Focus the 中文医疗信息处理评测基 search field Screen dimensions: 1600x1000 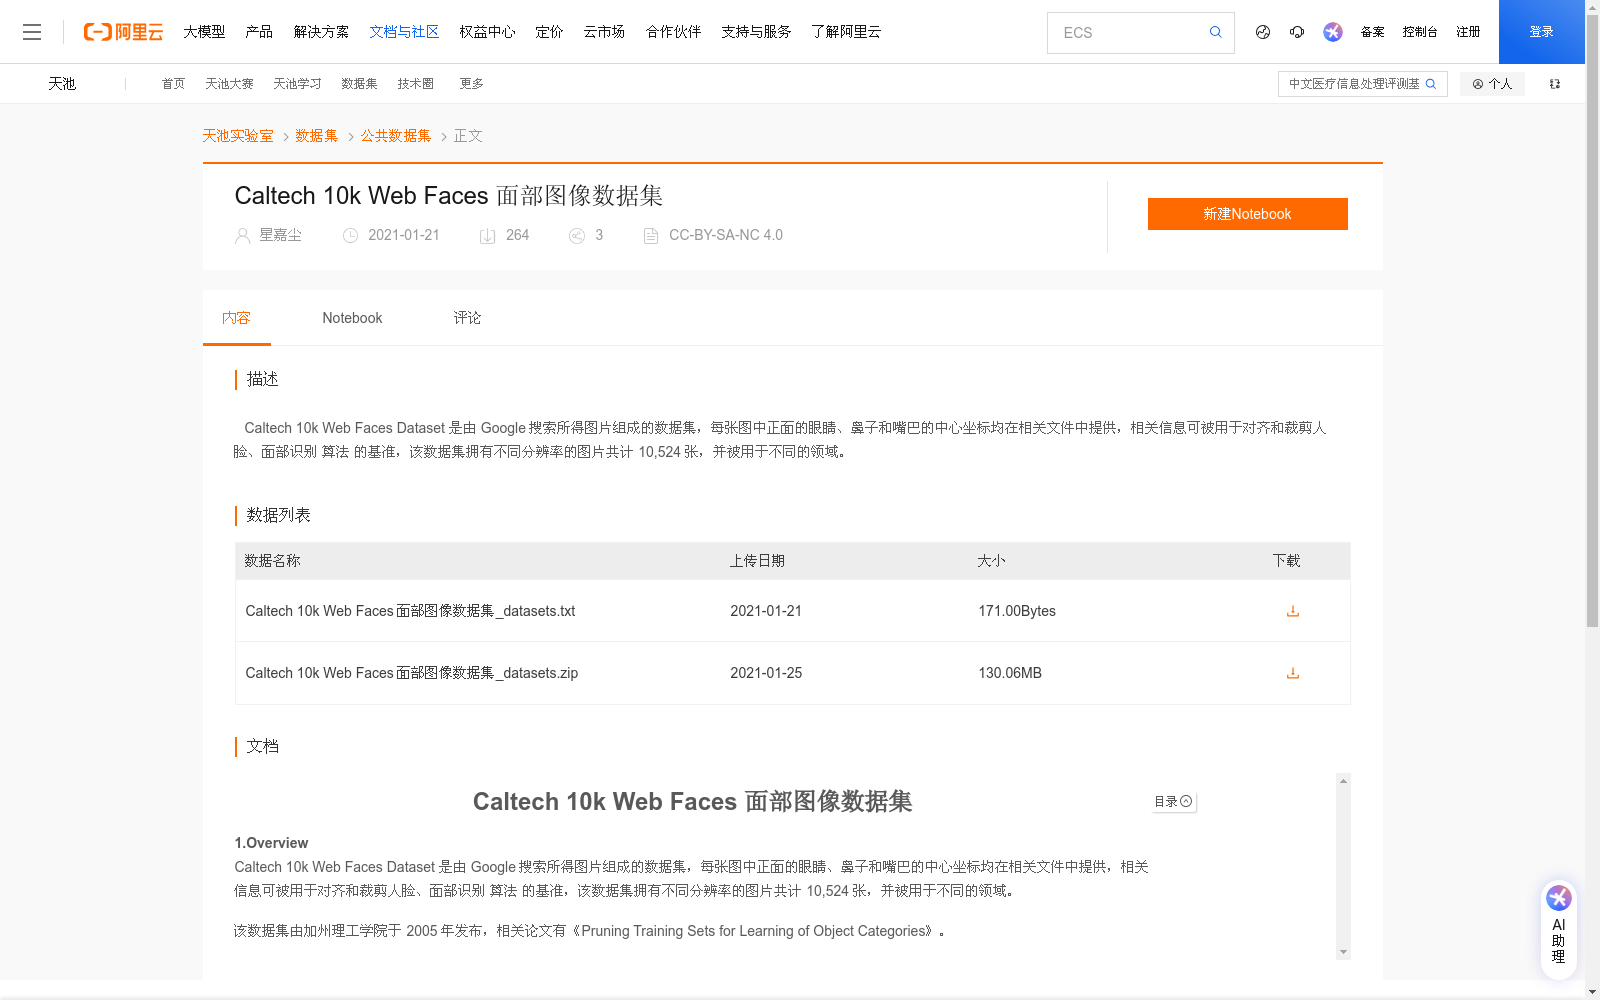coord(1354,84)
